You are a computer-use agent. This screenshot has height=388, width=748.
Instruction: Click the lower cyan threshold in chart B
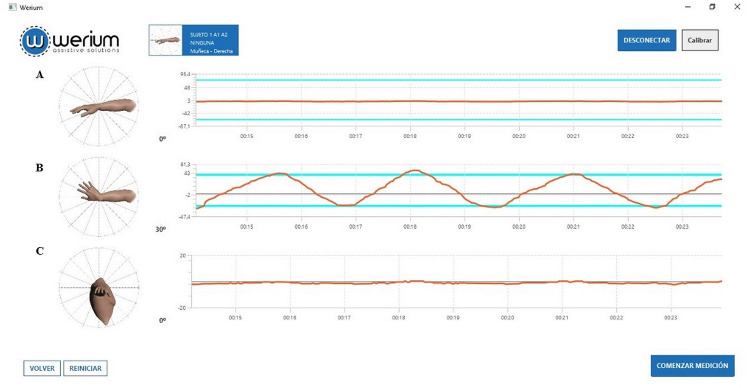click(x=458, y=206)
